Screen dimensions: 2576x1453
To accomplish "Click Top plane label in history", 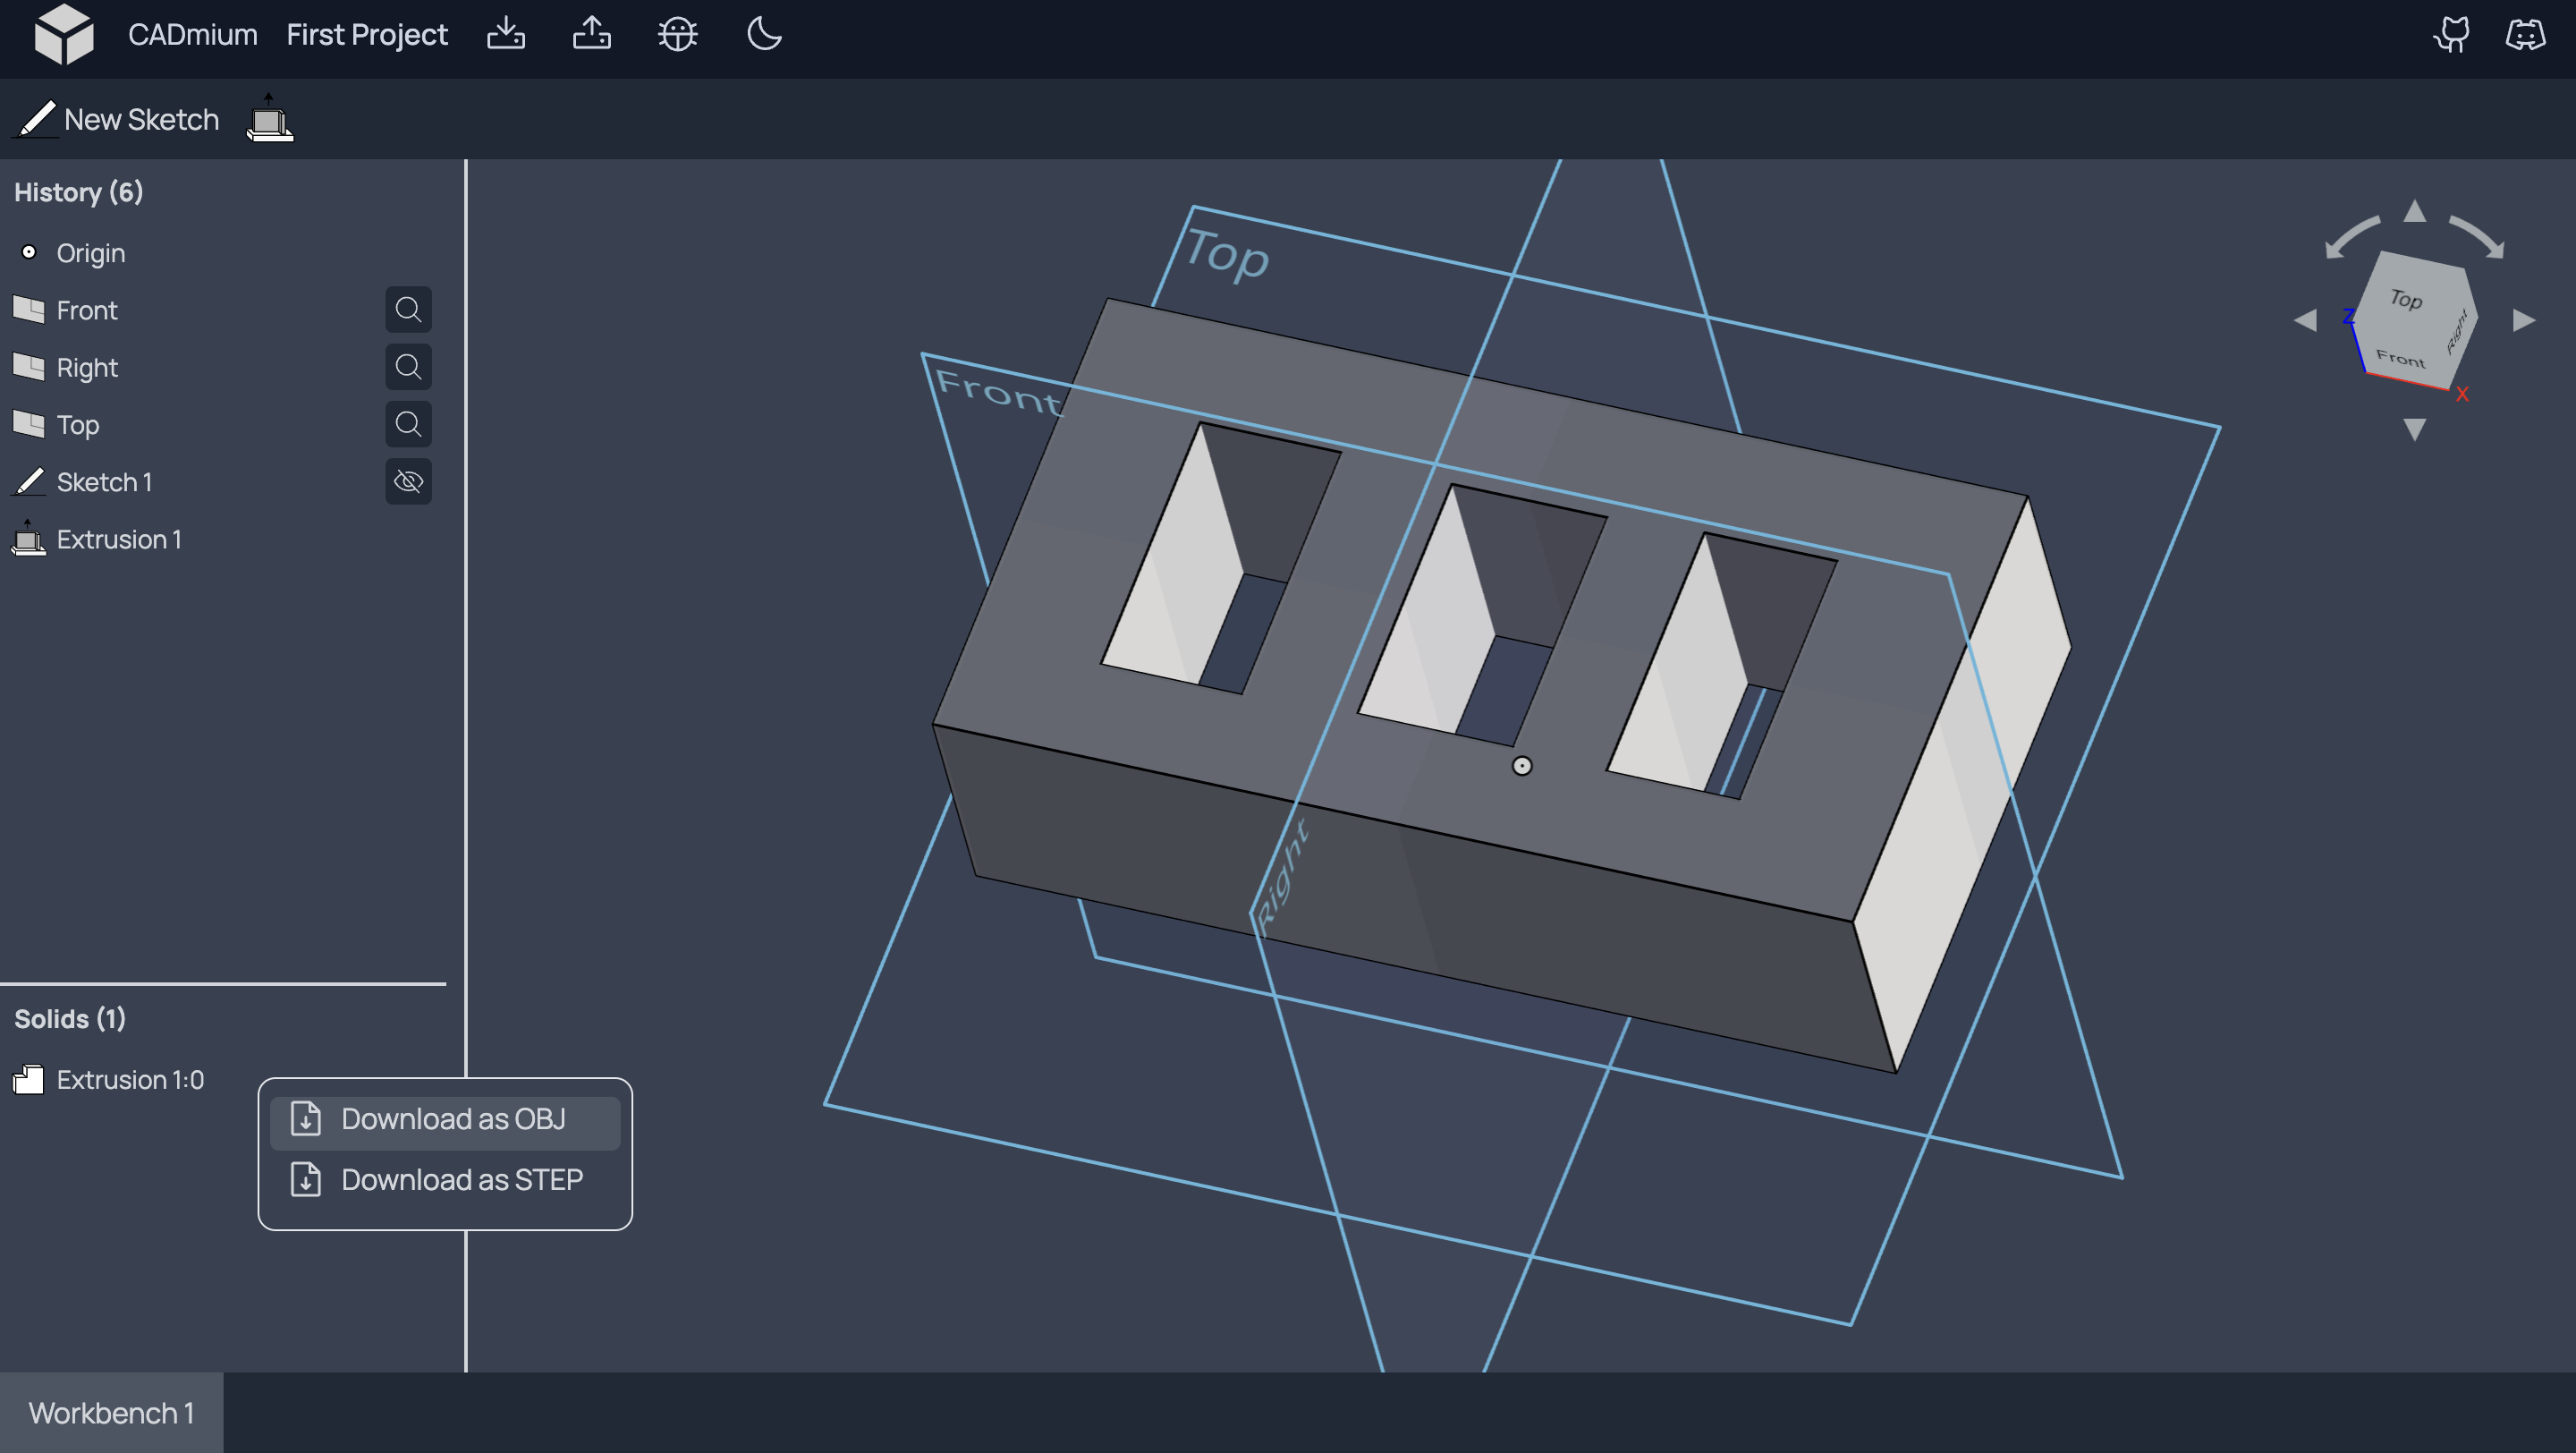I will [76, 423].
